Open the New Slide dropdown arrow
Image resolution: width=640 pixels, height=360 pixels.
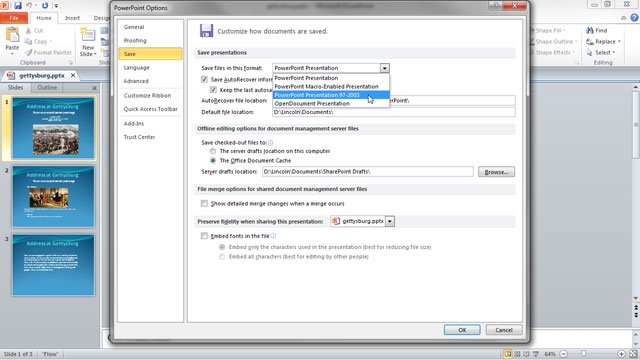pyautogui.click(x=95, y=54)
